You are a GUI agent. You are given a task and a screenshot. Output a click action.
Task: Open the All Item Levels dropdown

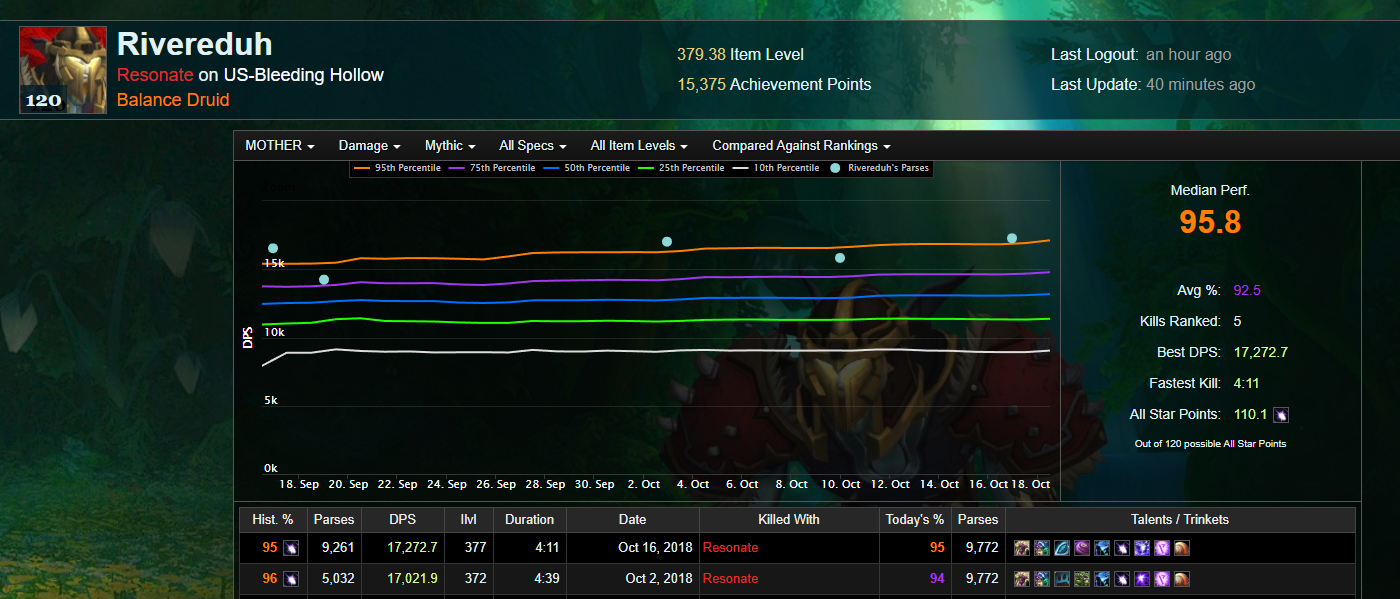[x=640, y=146]
